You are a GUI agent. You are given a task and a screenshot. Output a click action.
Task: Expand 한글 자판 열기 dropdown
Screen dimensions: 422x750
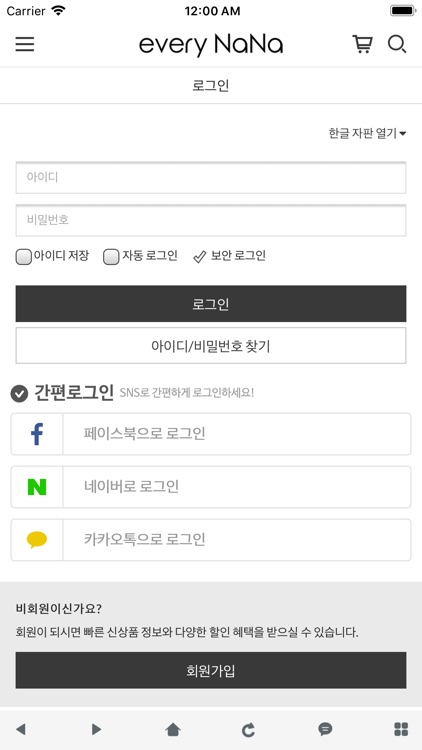(367, 133)
